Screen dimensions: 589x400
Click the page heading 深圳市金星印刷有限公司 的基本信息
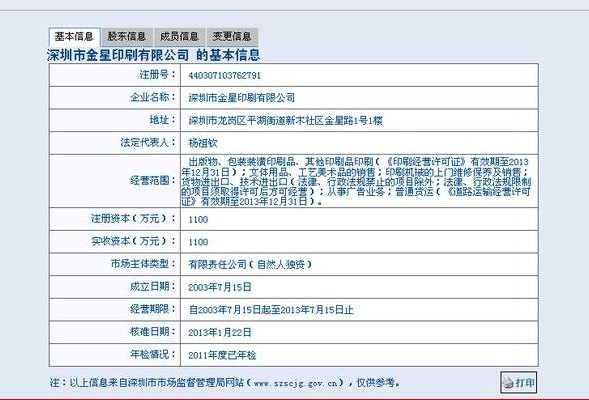tap(154, 55)
